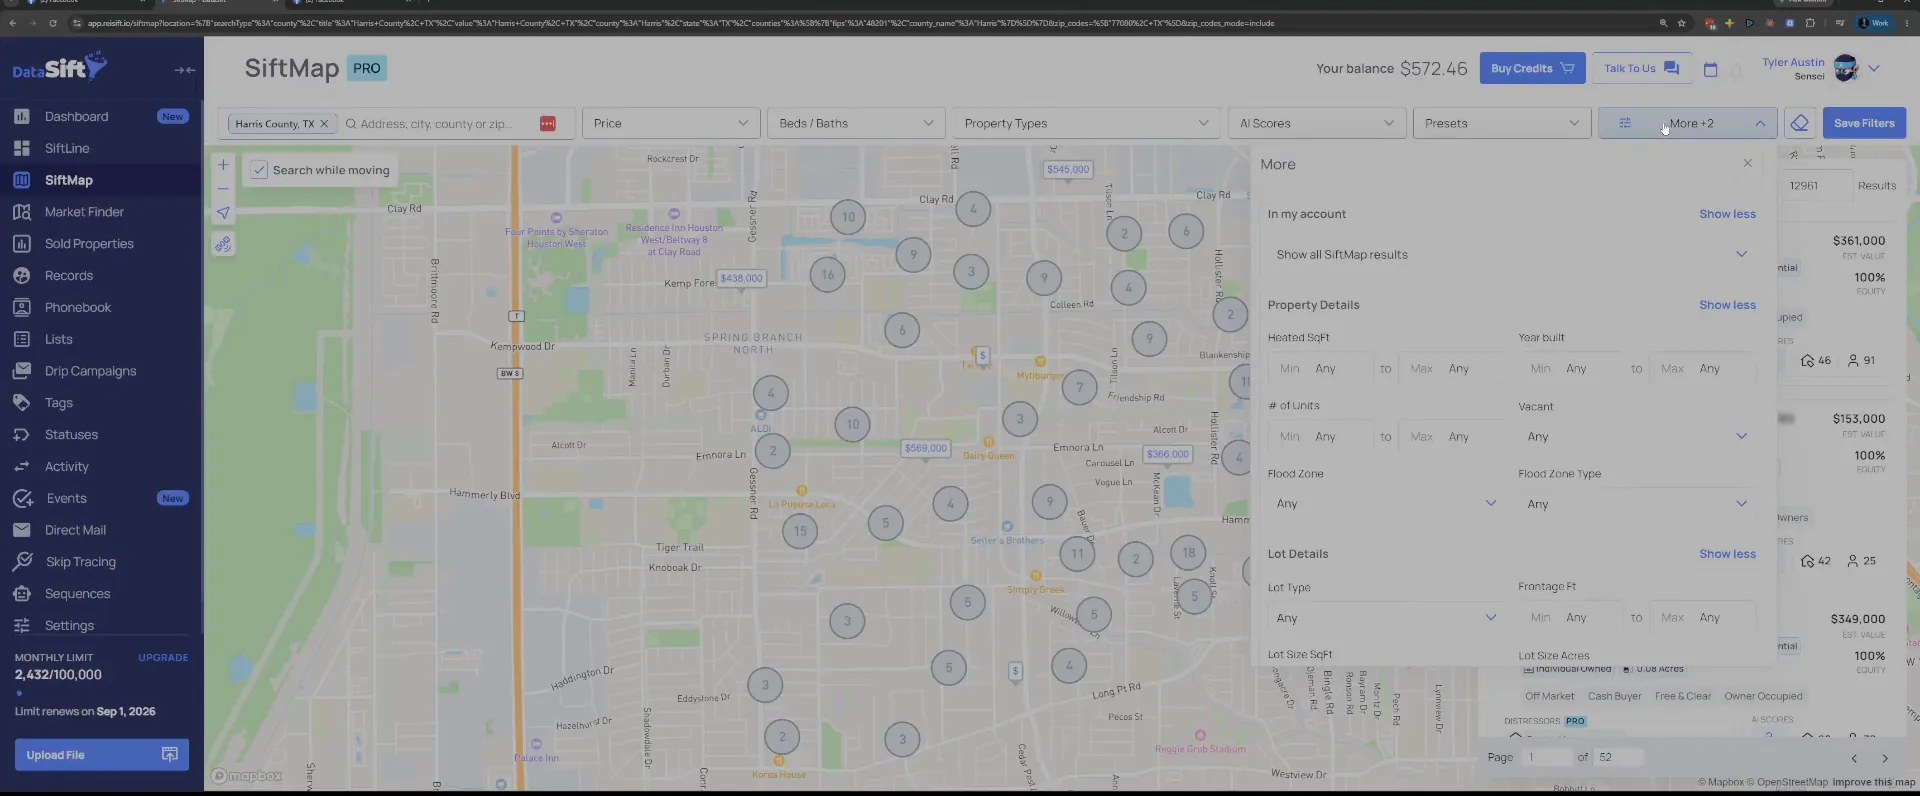Click the map locate-me arrow icon
This screenshot has height=796, width=1920.
coord(223,213)
